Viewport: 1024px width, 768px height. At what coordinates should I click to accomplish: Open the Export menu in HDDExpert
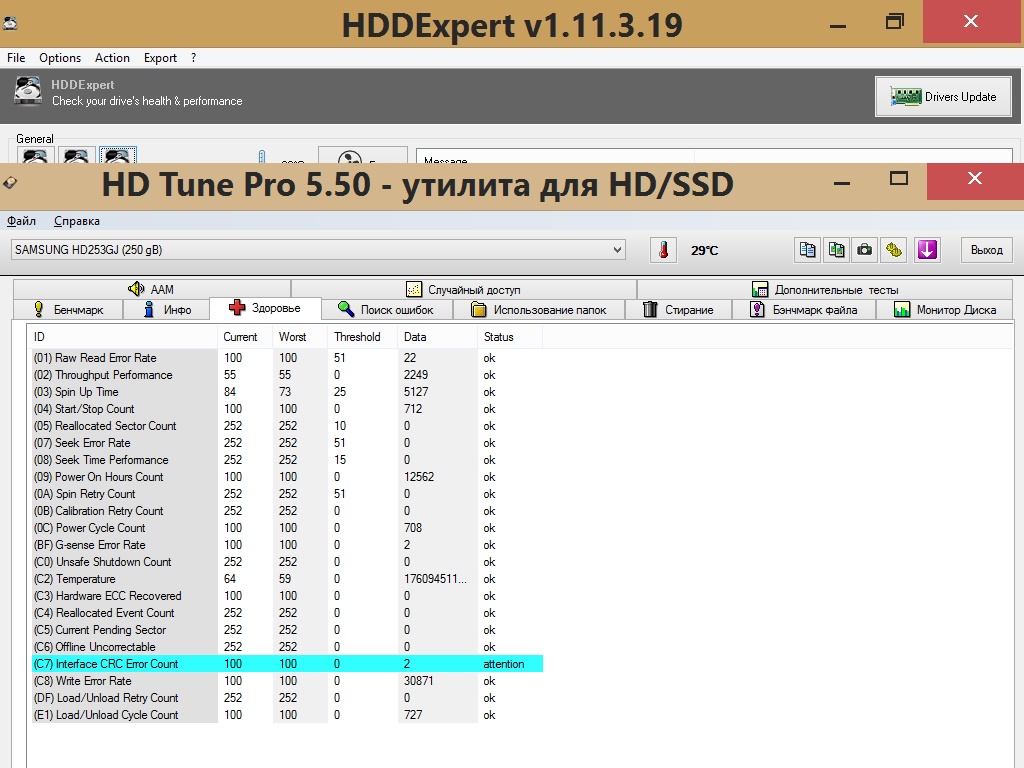coord(161,57)
